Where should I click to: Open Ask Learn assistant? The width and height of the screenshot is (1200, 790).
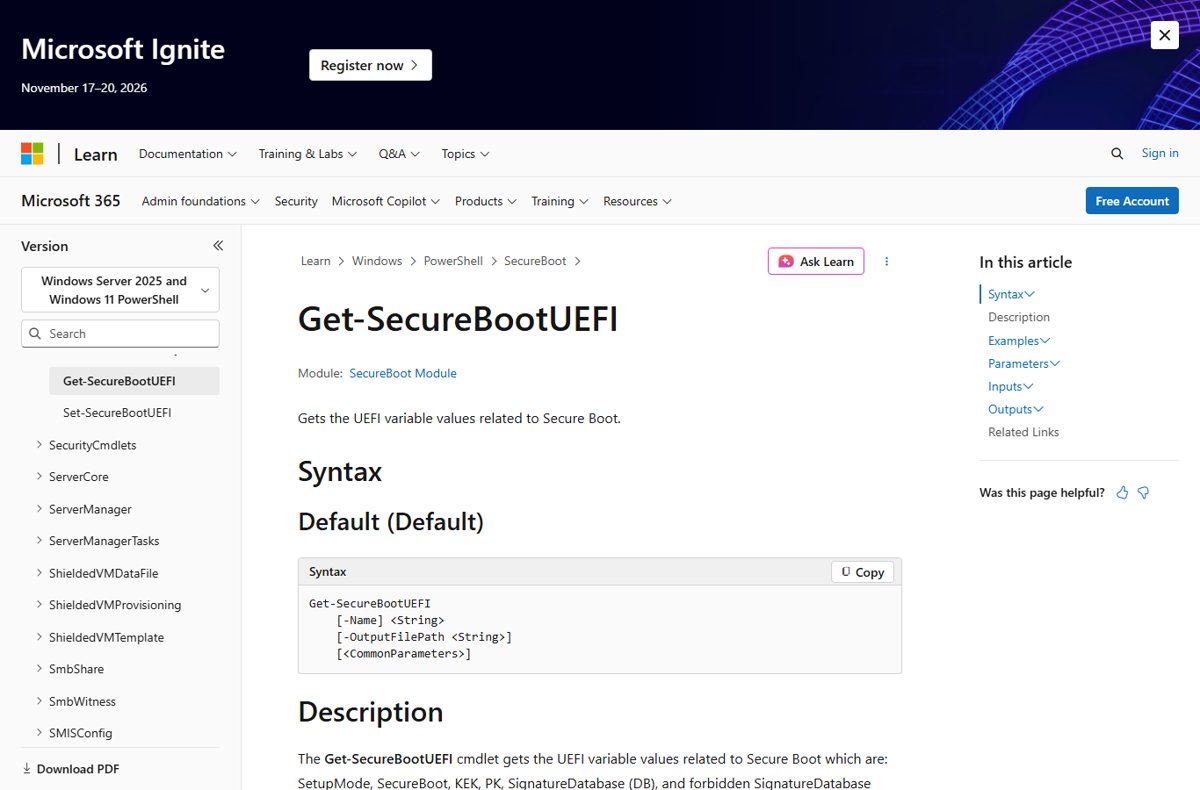[816, 261]
